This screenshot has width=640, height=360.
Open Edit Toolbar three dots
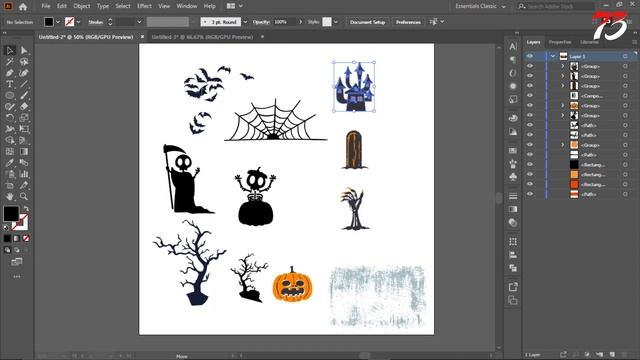(x=17, y=276)
